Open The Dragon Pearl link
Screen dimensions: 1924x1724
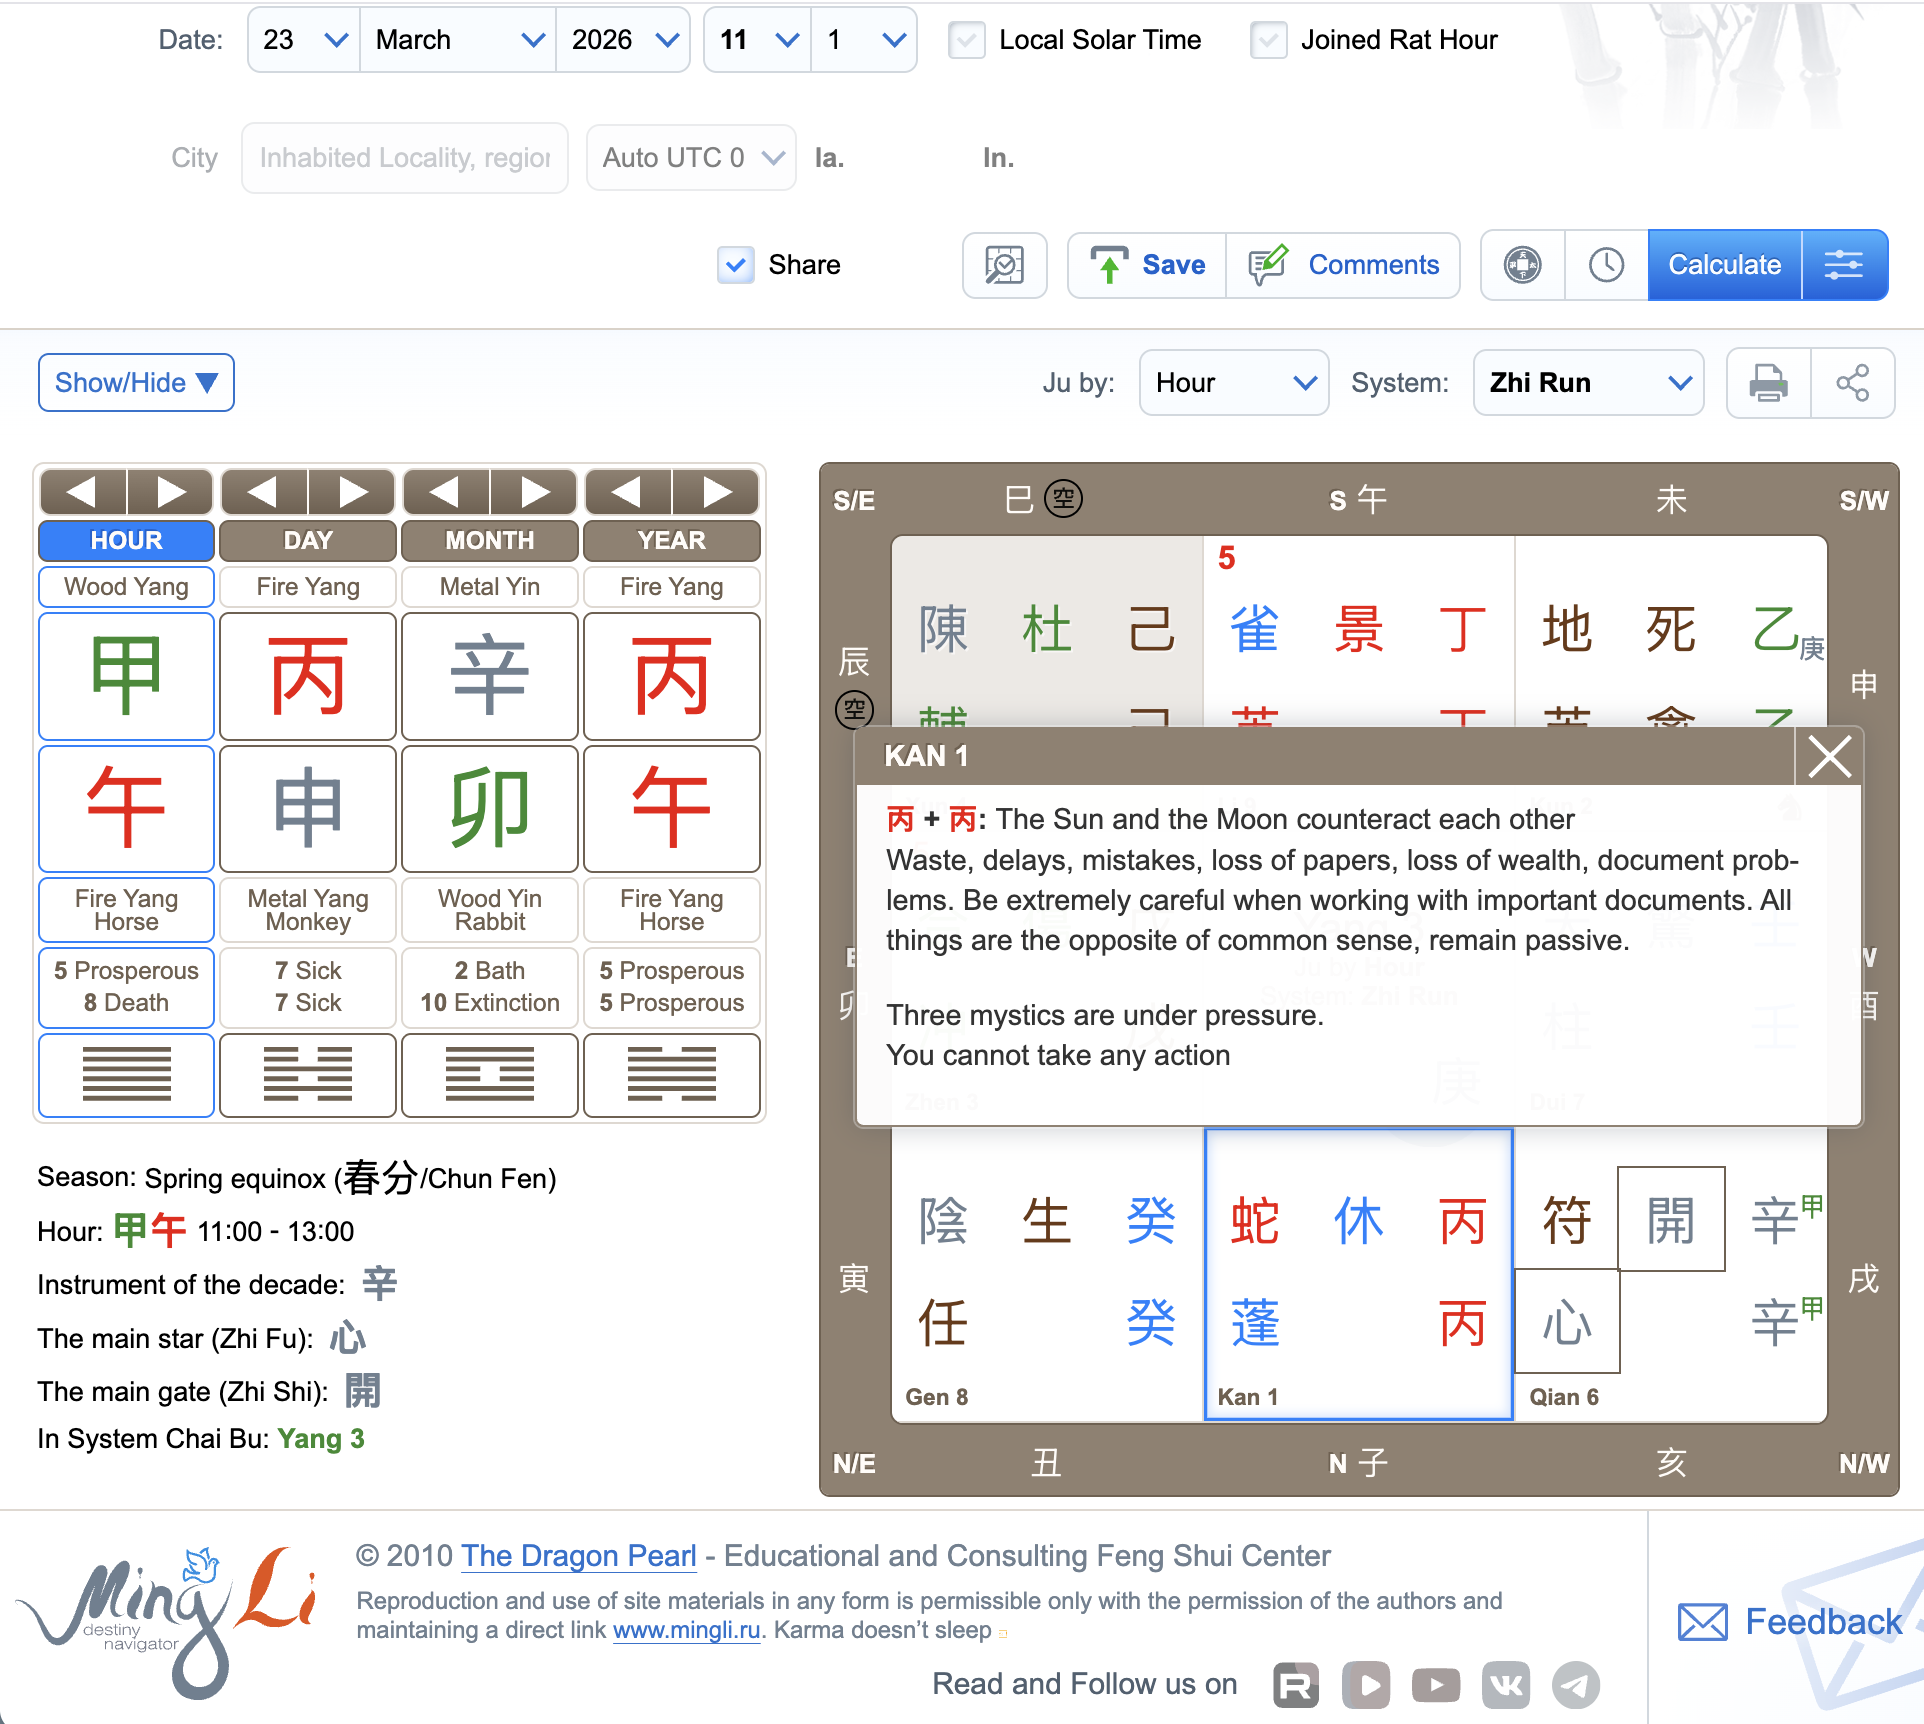(578, 1556)
